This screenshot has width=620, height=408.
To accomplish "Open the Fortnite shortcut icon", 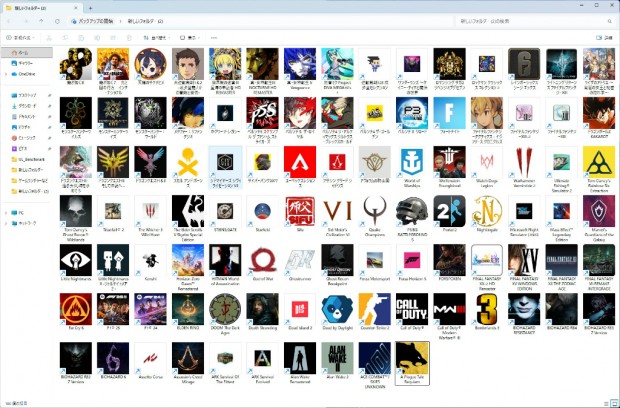I will click(x=450, y=112).
